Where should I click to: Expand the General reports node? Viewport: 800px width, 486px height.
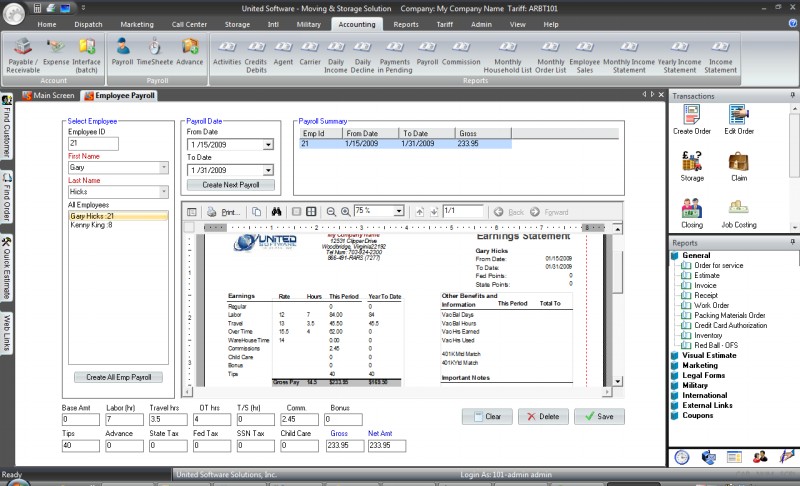point(674,255)
